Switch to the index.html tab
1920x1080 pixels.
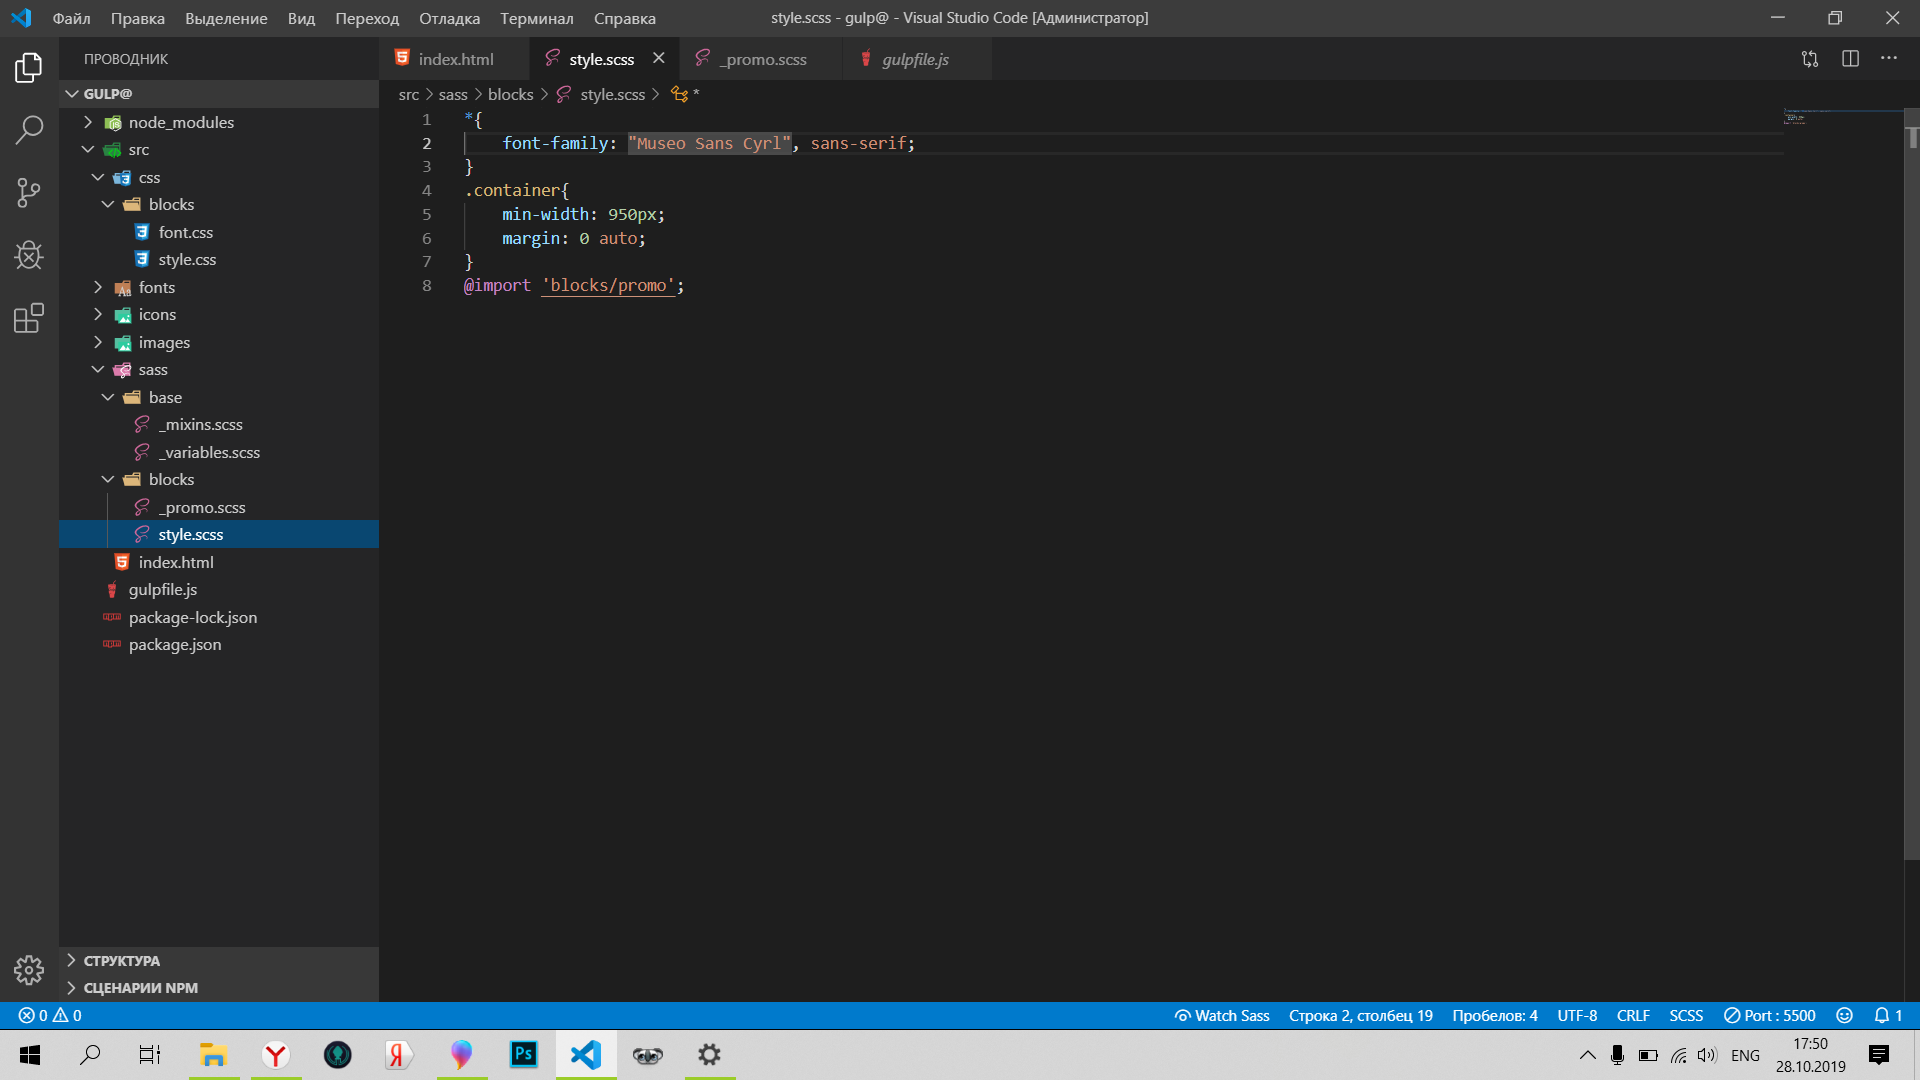point(455,59)
